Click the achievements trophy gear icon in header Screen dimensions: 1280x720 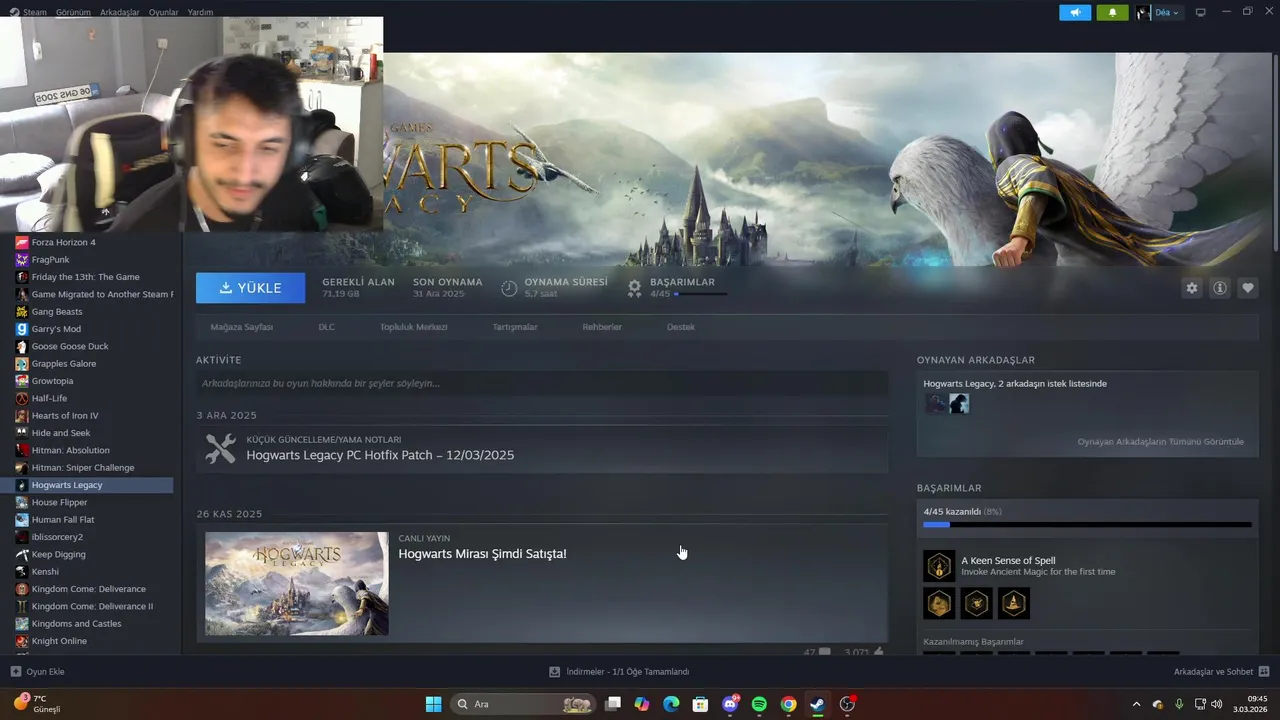point(634,288)
